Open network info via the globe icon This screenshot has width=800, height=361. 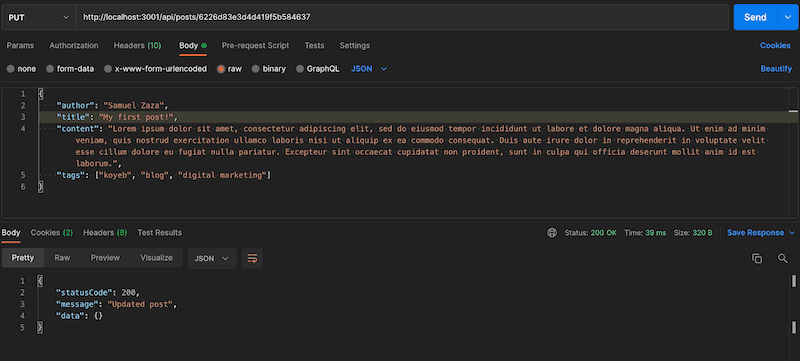552,233
